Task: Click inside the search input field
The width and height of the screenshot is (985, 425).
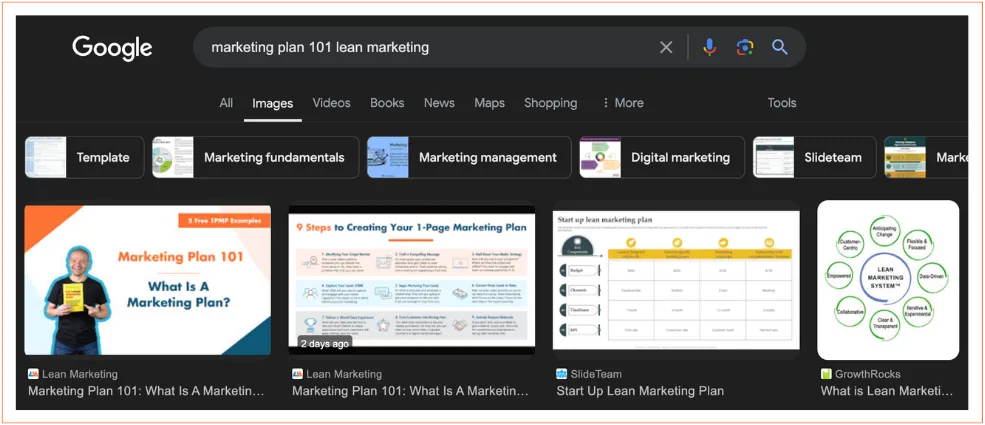Action: point(427,47)
